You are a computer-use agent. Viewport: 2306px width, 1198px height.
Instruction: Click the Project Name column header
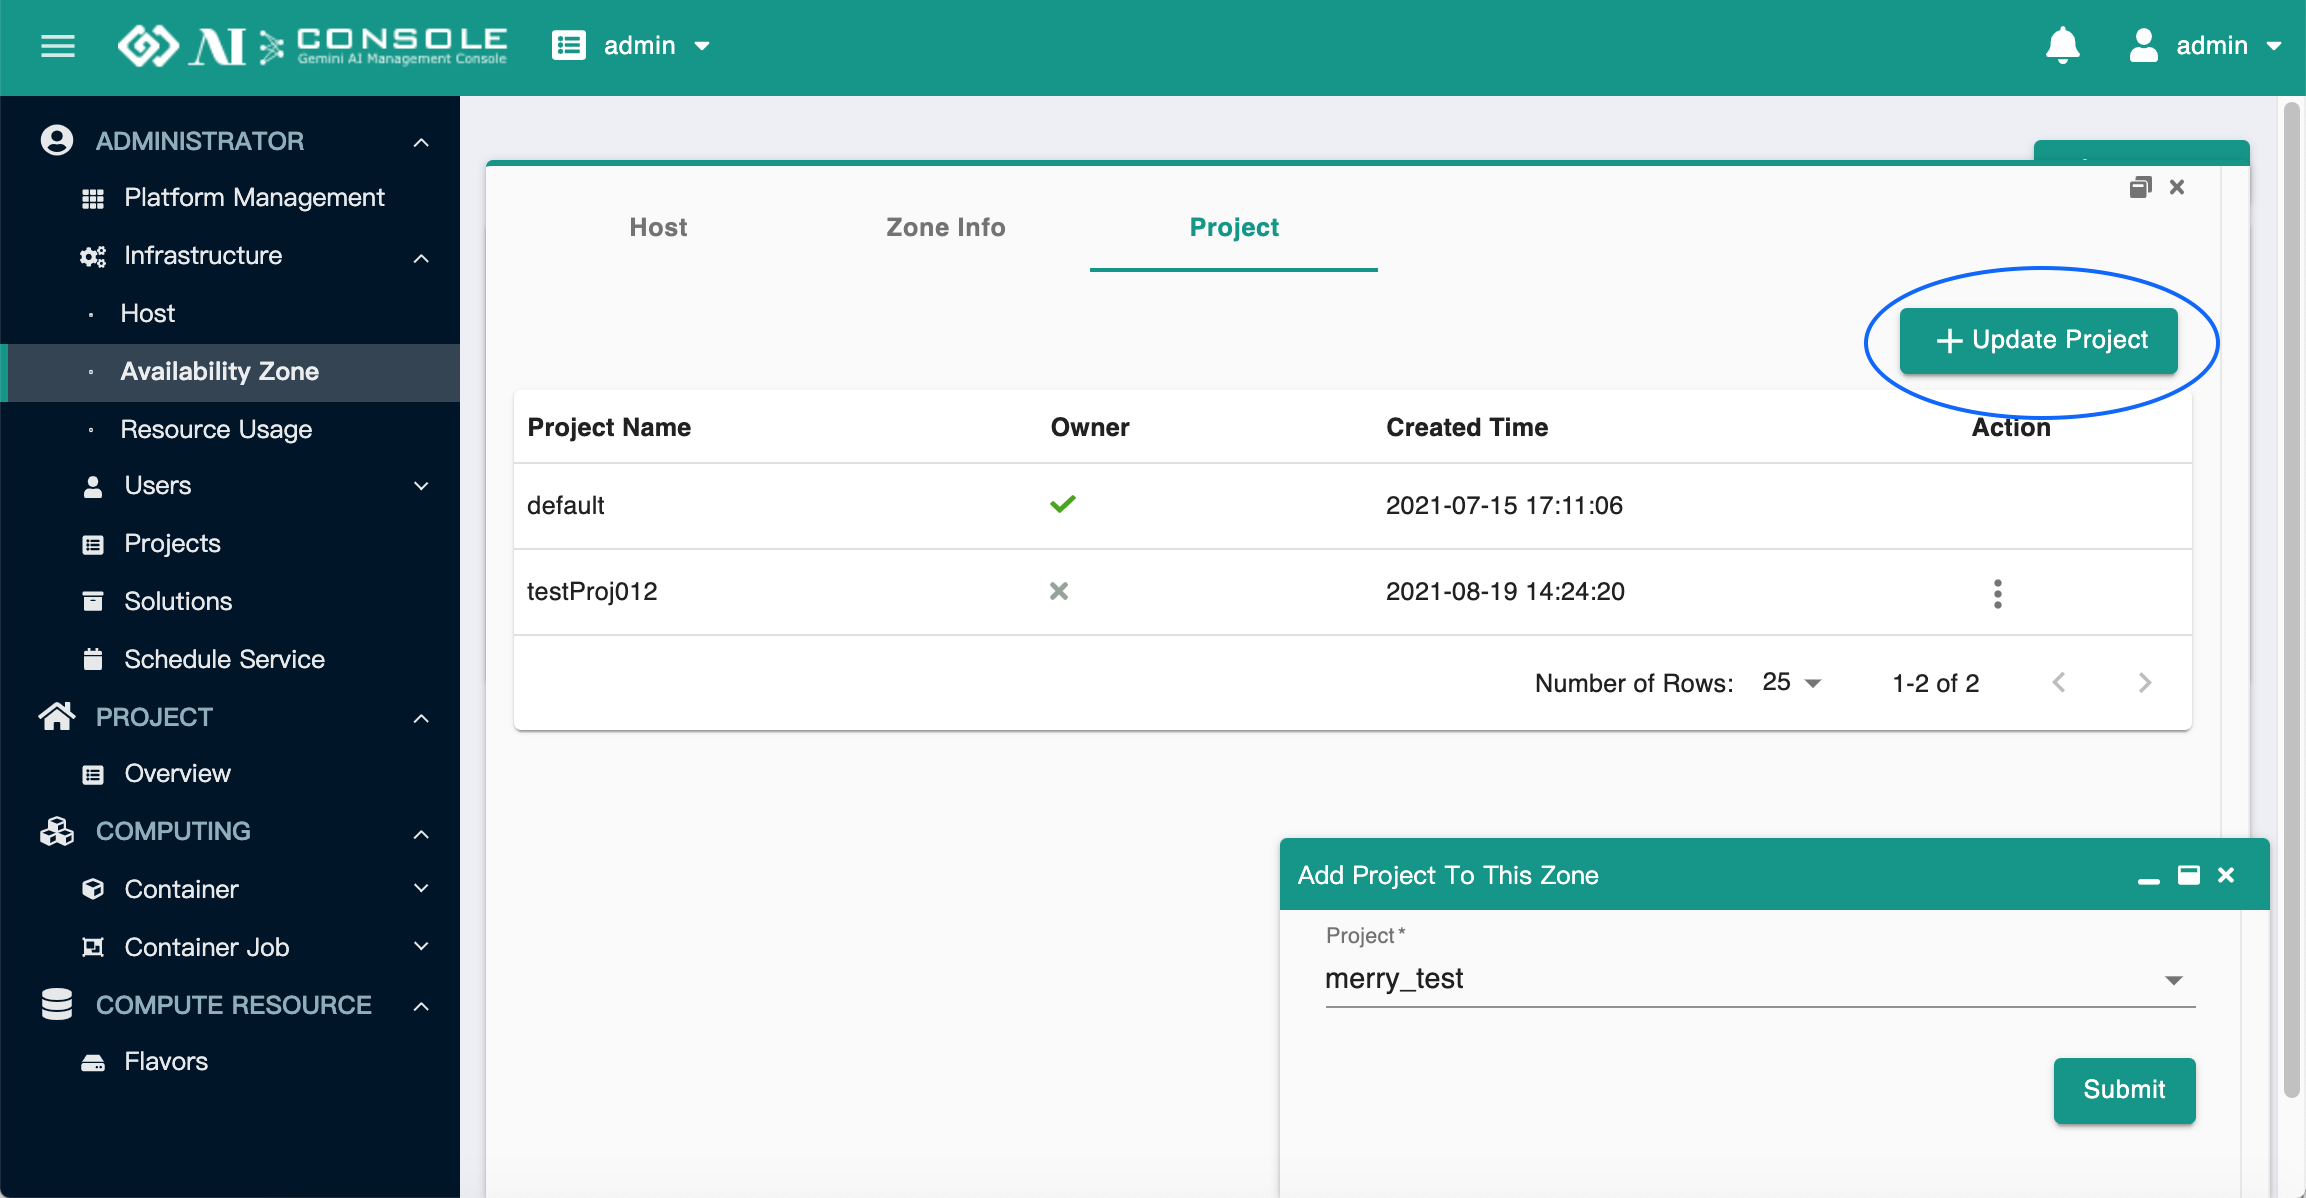click(x=609, y=428)
